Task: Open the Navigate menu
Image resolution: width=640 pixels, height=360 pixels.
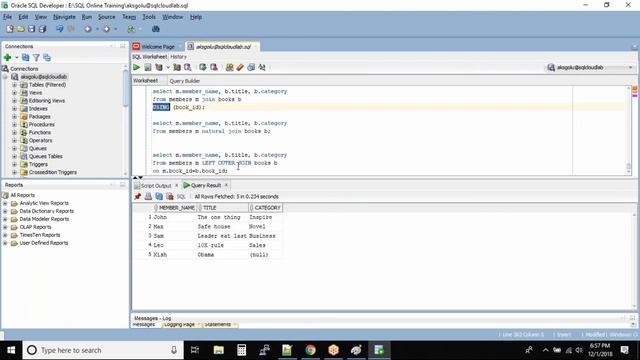Action: (64, 17)
